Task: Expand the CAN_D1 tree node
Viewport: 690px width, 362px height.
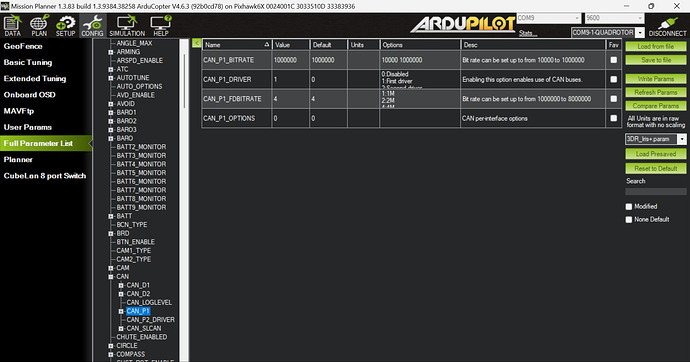Action: click(x=121, y=285)
